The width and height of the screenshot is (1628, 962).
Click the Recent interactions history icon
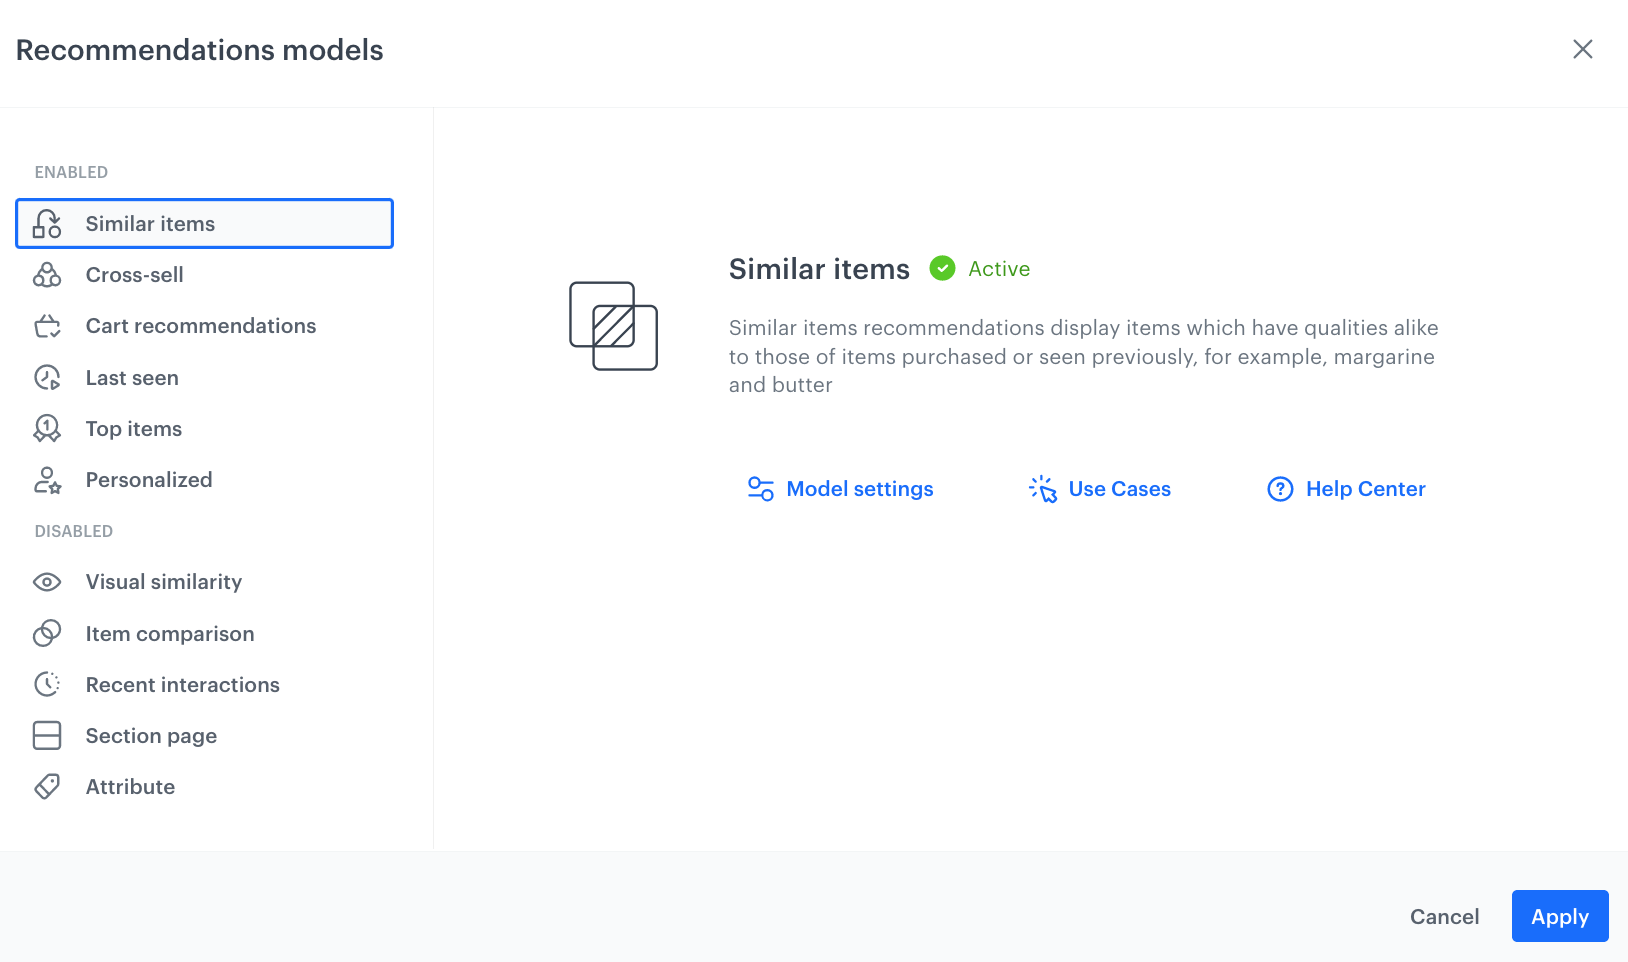click(47, 684)
